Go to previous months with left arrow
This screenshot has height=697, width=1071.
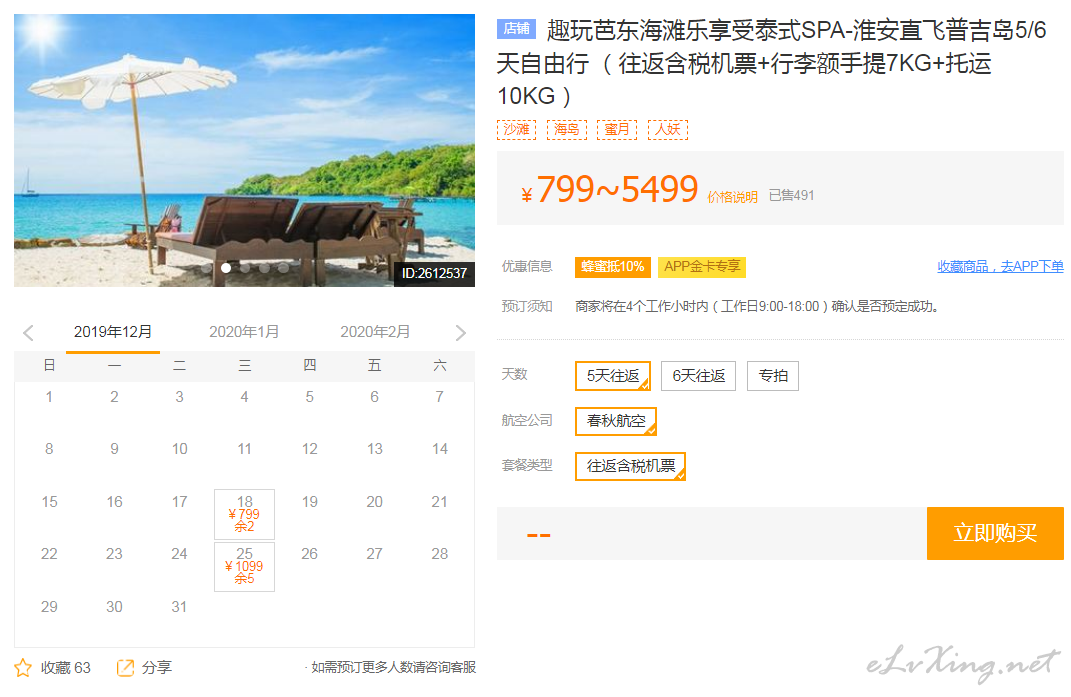coord(28,333)
